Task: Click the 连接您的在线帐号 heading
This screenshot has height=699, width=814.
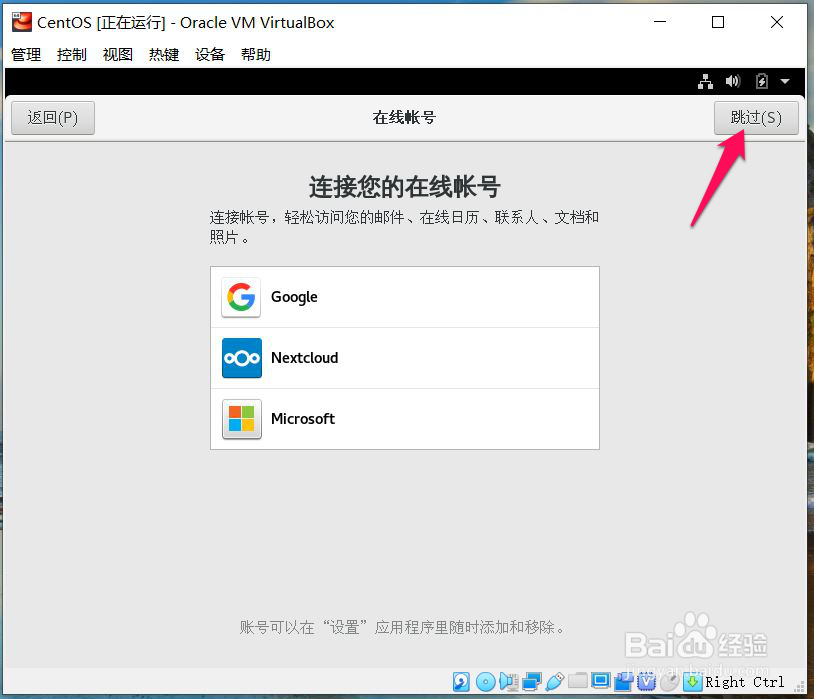Action: [404, 187]
